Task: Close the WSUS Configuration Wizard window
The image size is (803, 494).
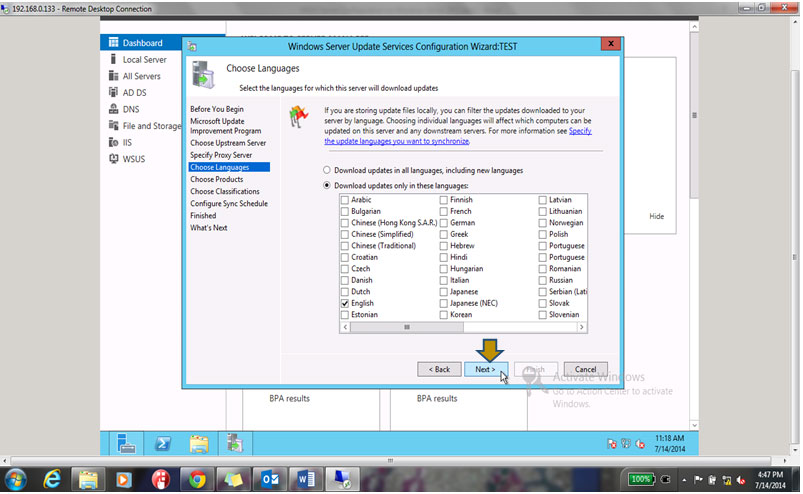Action: 610,44
